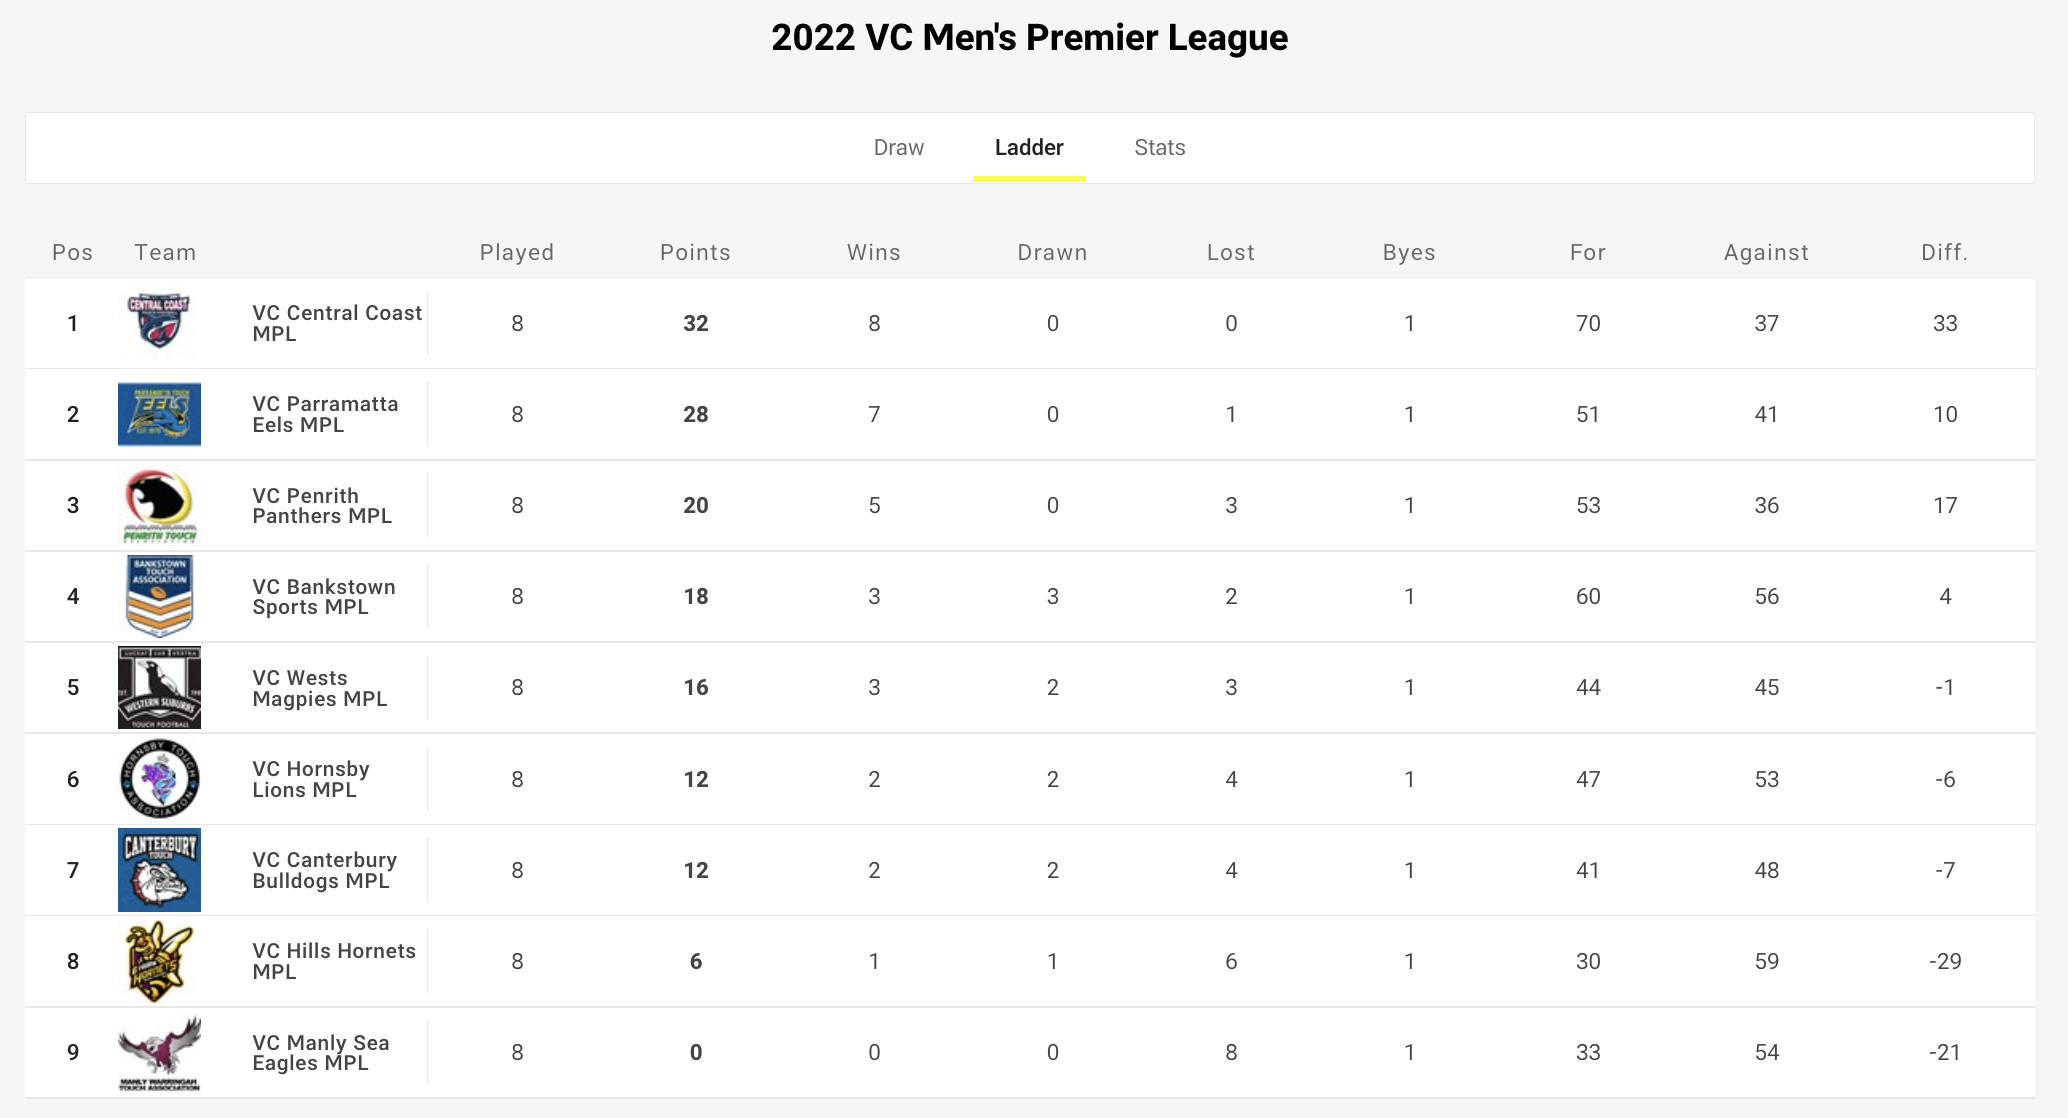This screenshot has height=1118, width=2068.
Task: Click the Penrith Panthers team logo
Action: pyautogui.click(x=159, y=505)
